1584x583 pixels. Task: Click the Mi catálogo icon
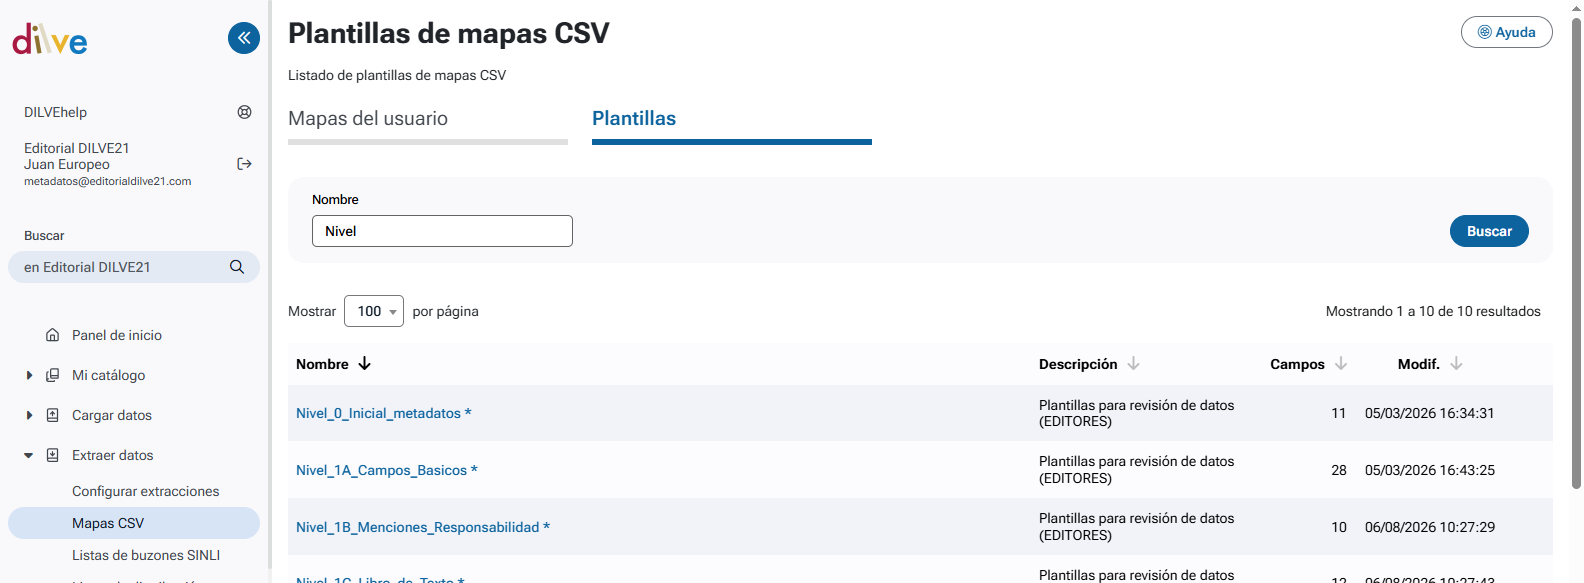tap(53, 375)
